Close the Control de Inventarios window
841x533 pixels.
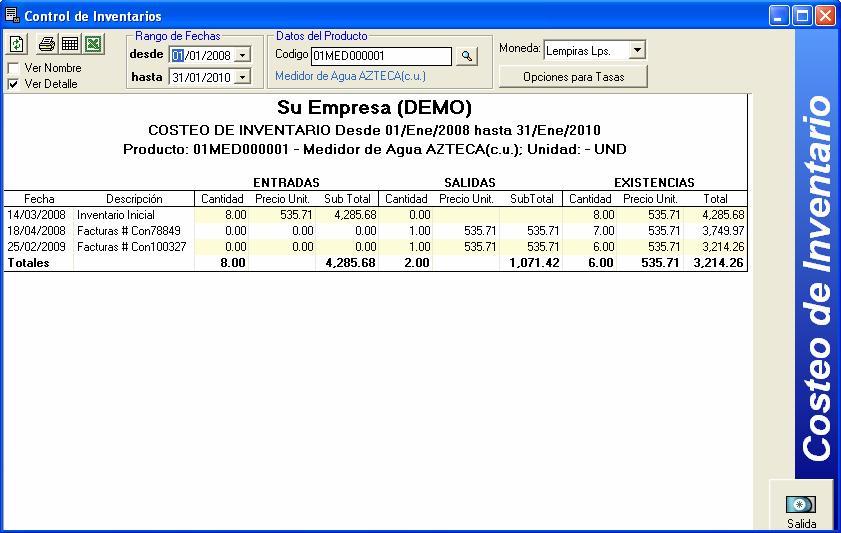[x=826, y=16]
